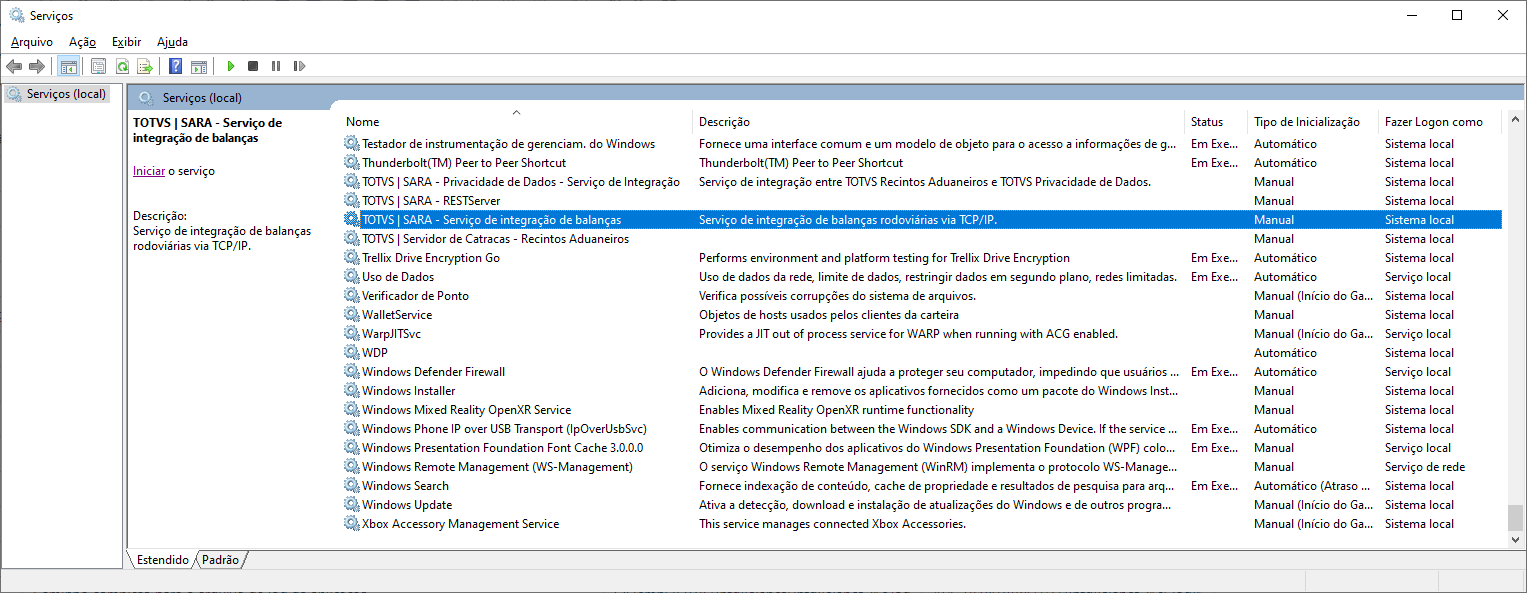This screenshot has width=1527, height=593.
Task: Open the Exibir menu
Action: tap(126, 42)
